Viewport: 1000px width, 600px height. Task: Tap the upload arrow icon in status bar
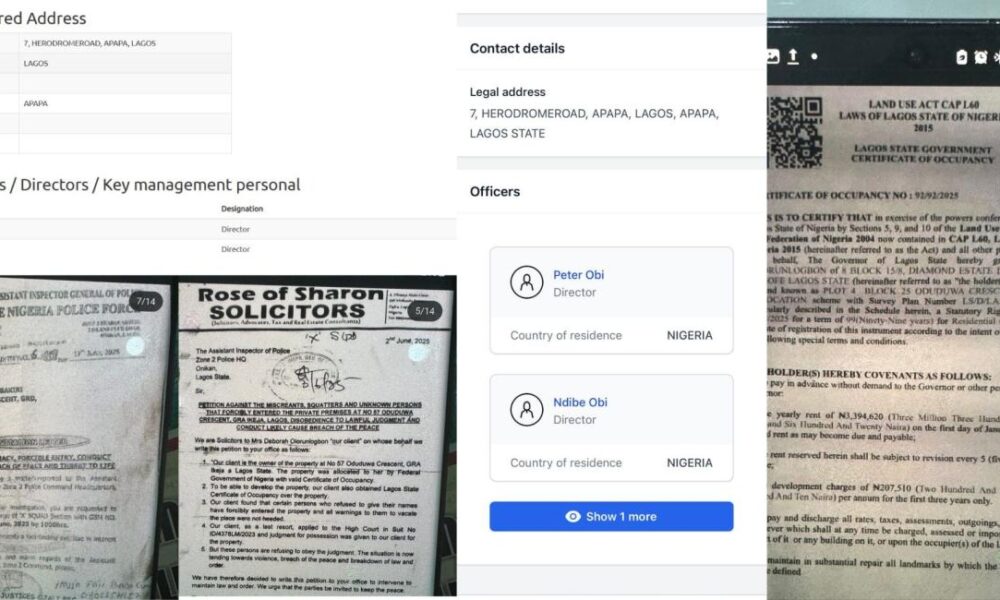[793, 56]
